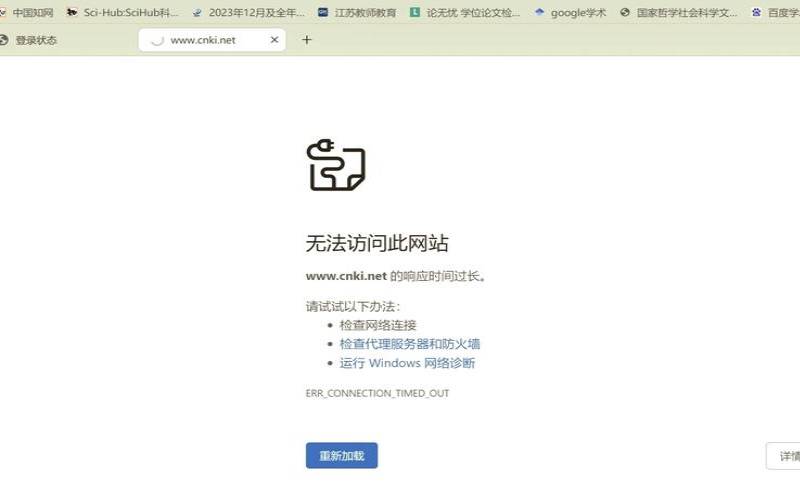800x500 pixels.
Task: Click the 国家哲学社会科学 globe favicon
Action: [625, 12]
